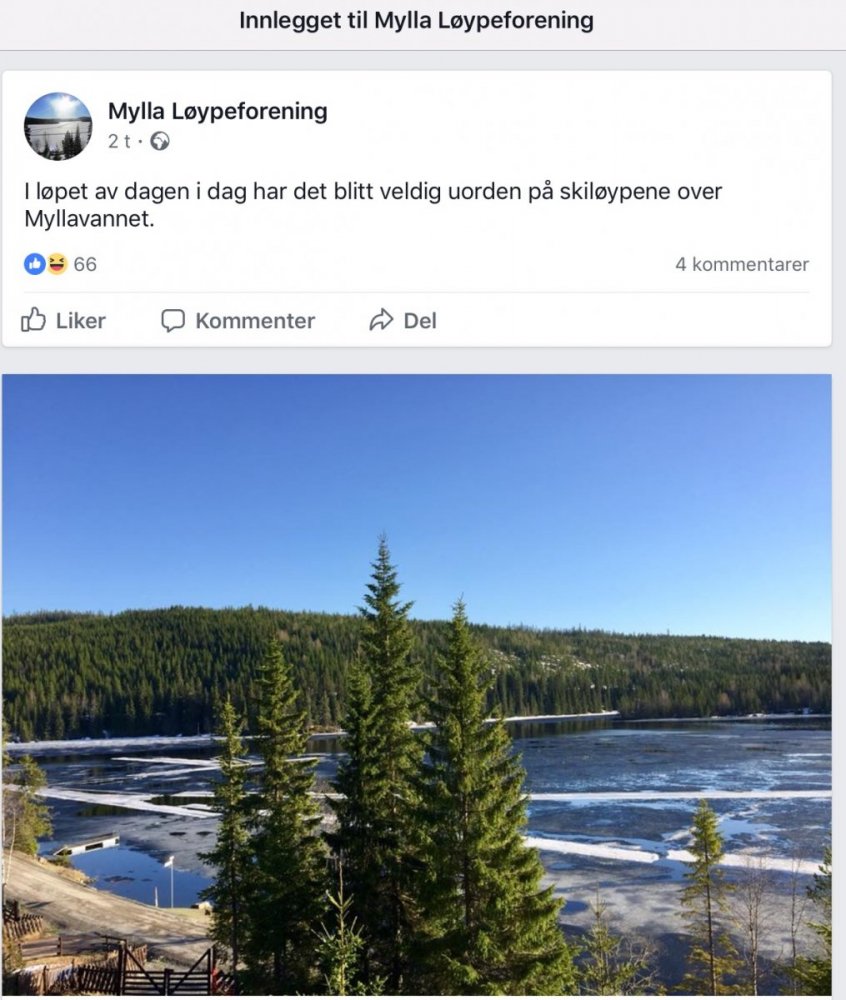View the 66 reactions count
846x1000 pixels.
coord(85,265)
